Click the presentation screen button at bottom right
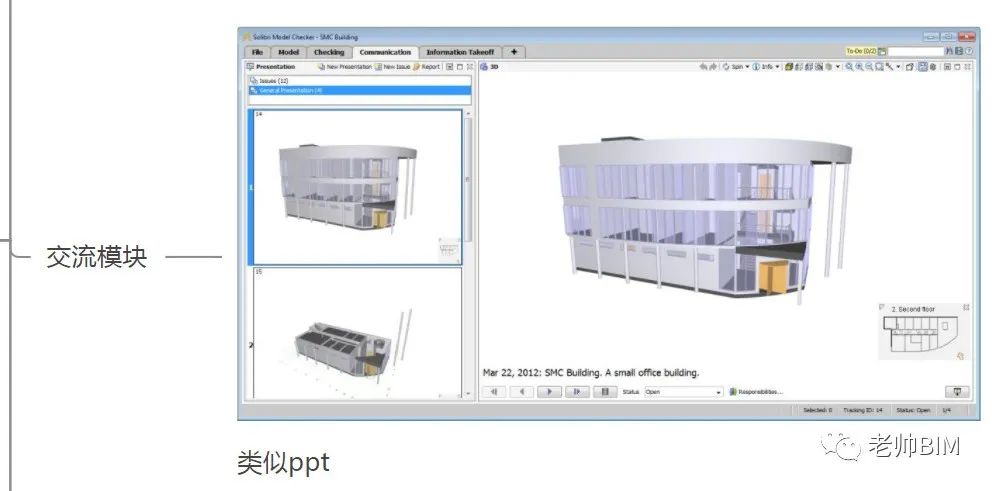The height and width of the screenshot is (491, 994). point(957,392)
